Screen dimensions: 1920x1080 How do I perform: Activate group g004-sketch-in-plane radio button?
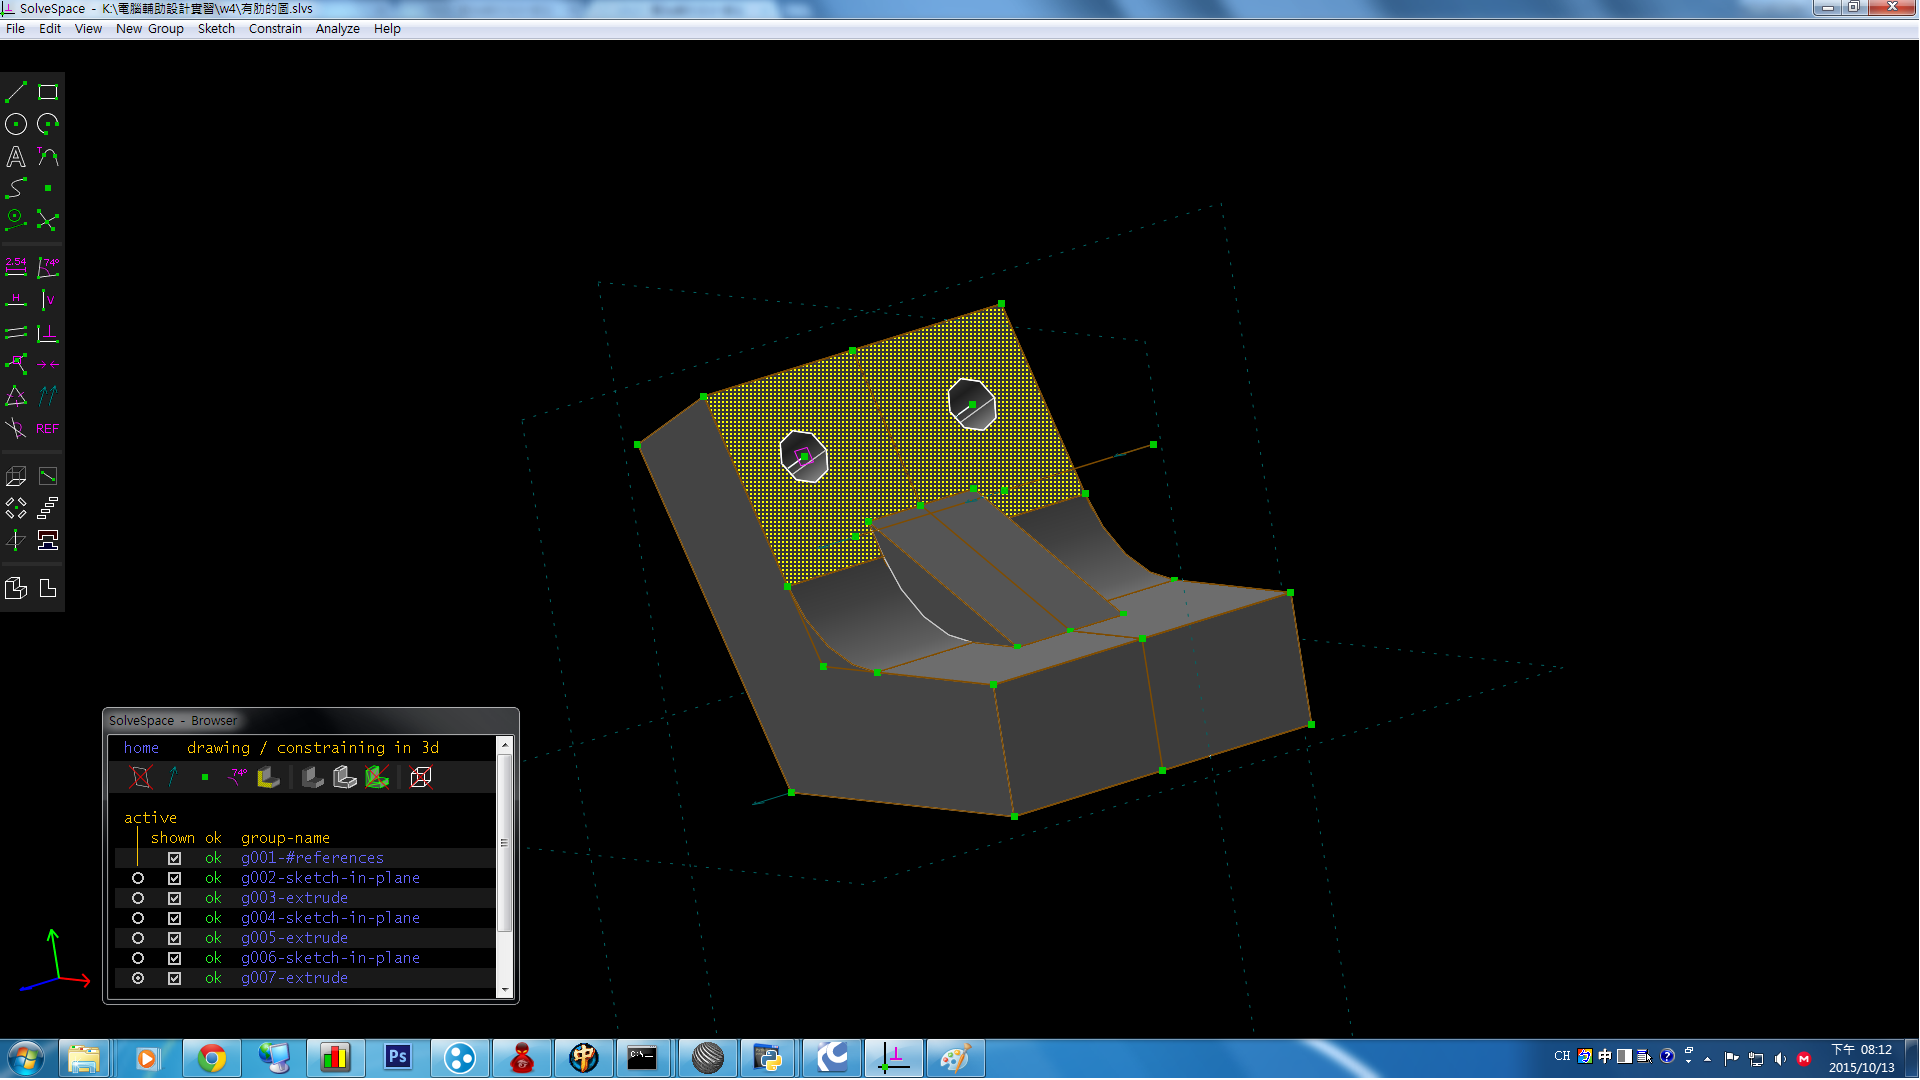coord(138,918)
